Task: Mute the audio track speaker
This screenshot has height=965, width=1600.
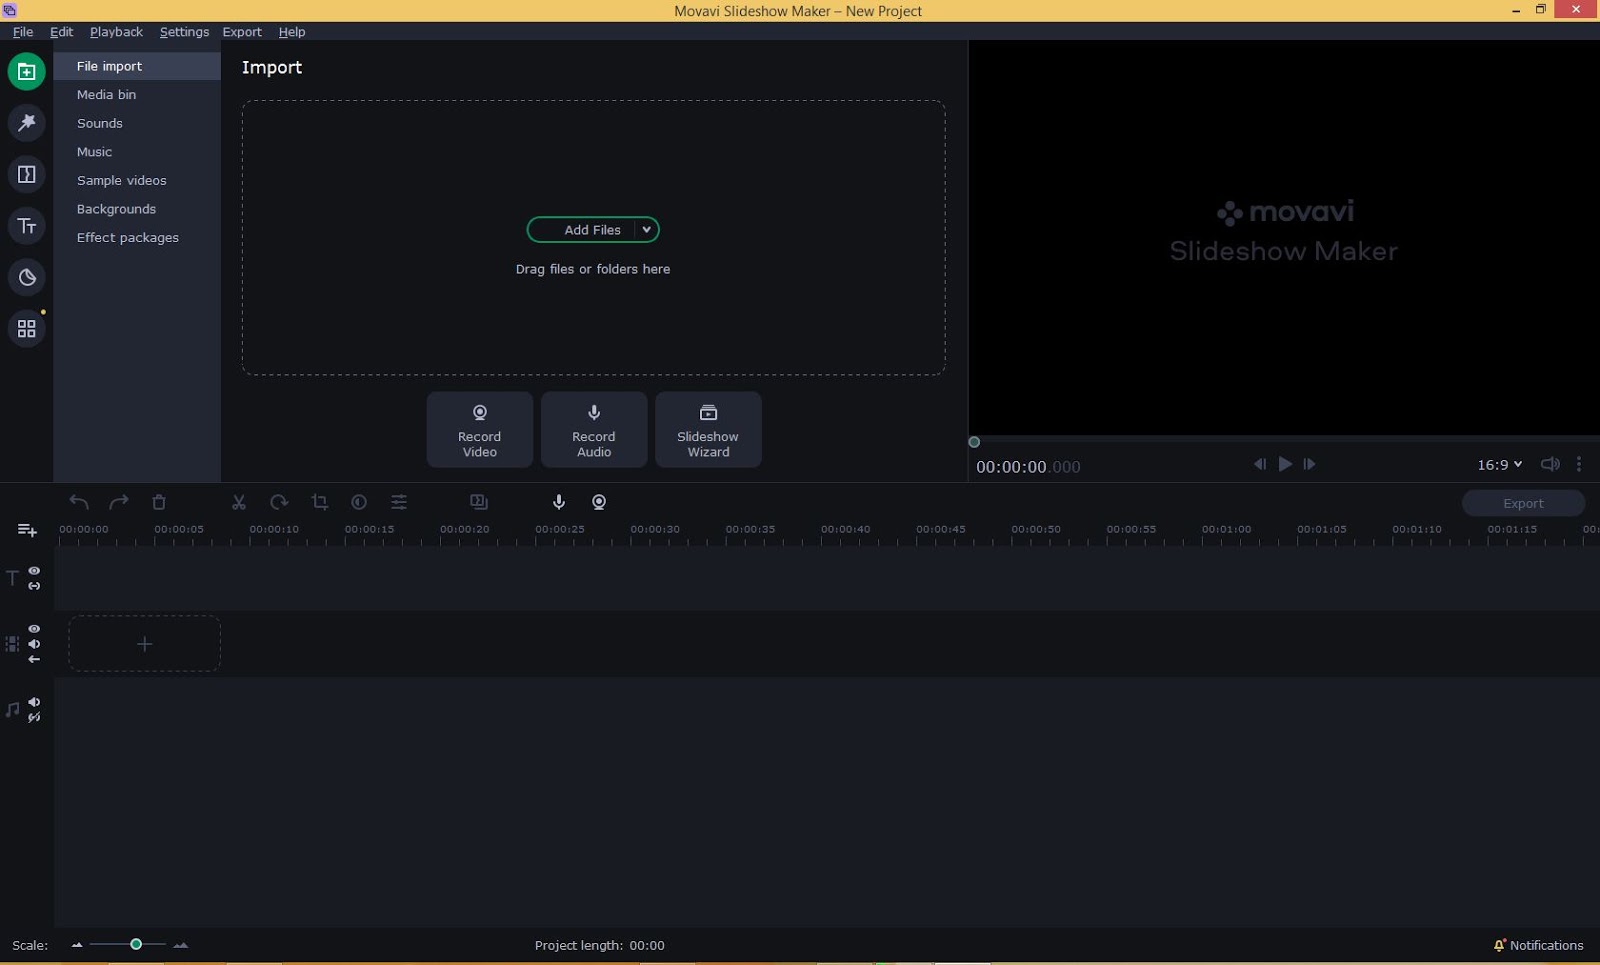Action: pyautogui.click(x=34, y=702)
